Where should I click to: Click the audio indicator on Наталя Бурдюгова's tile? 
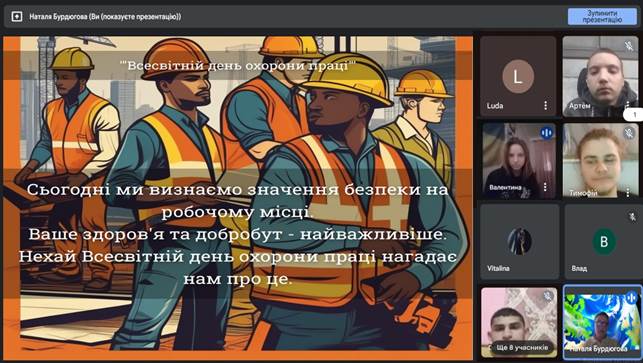[631, 297]
